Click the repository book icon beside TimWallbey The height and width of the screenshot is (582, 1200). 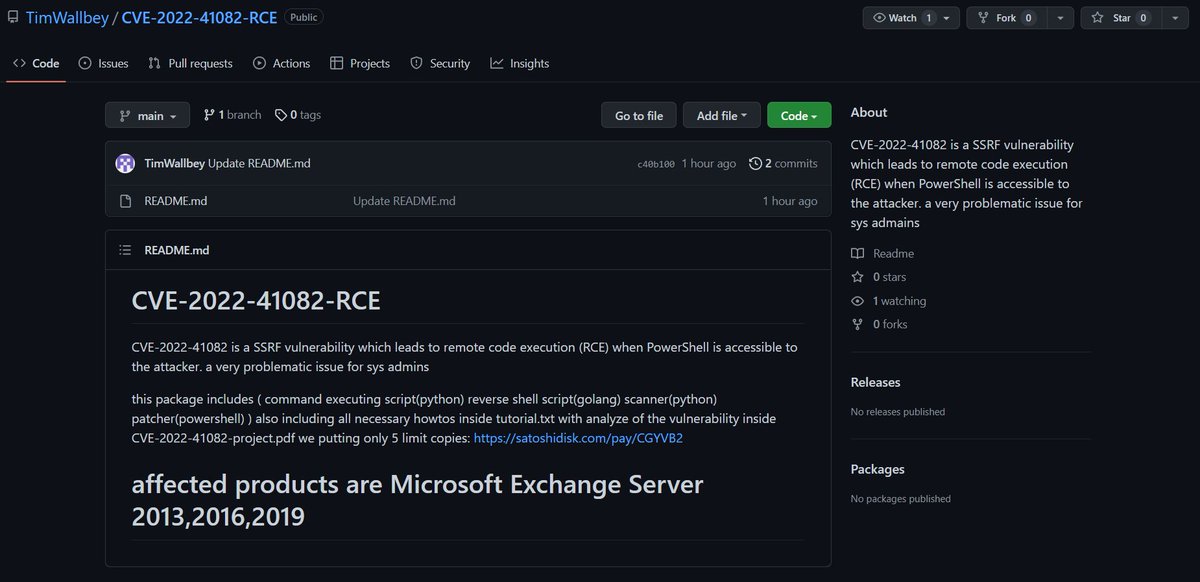[x=12, y=17]
